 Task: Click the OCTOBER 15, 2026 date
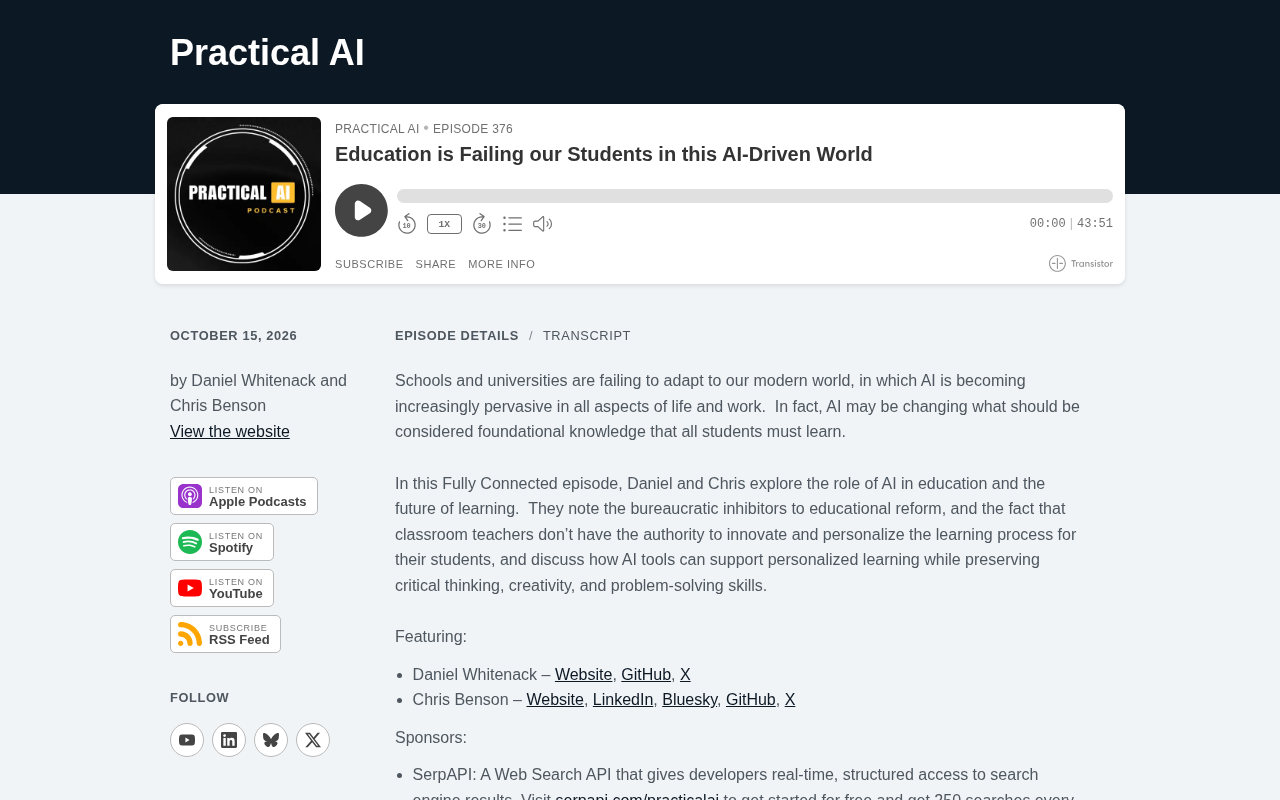pyautogui.click(x=234, y=336)
